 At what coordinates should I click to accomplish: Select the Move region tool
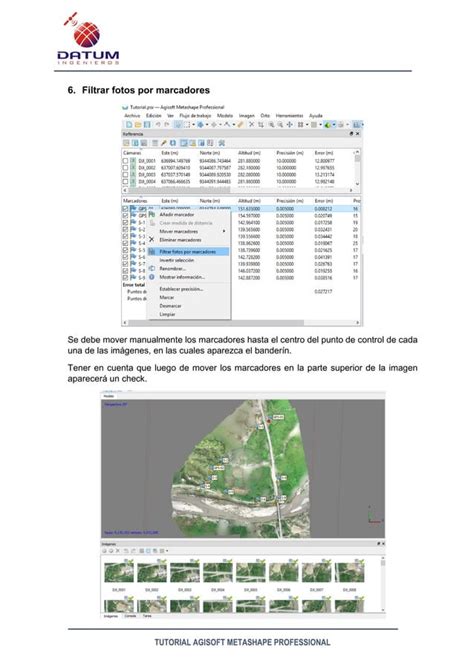pos(200,124)
